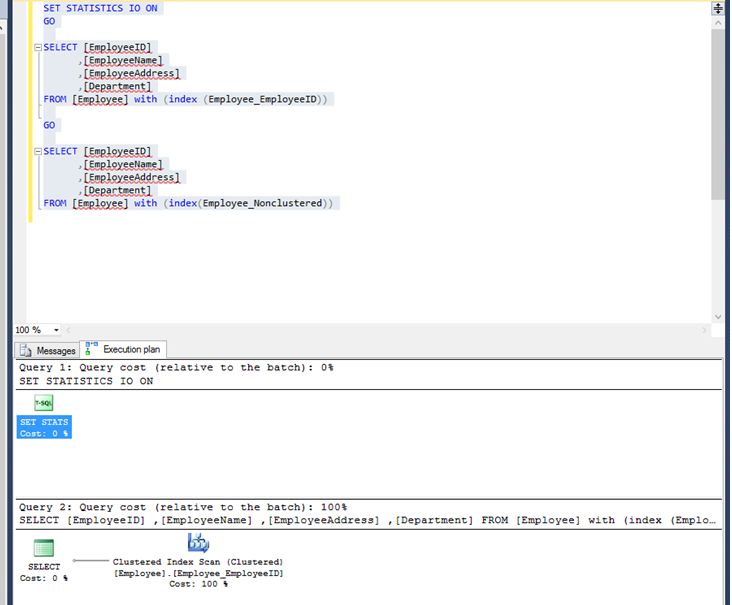Click the editor scrollbar down arrow
732x605 pixels.
pyautogui.click(x=718, y=317)
